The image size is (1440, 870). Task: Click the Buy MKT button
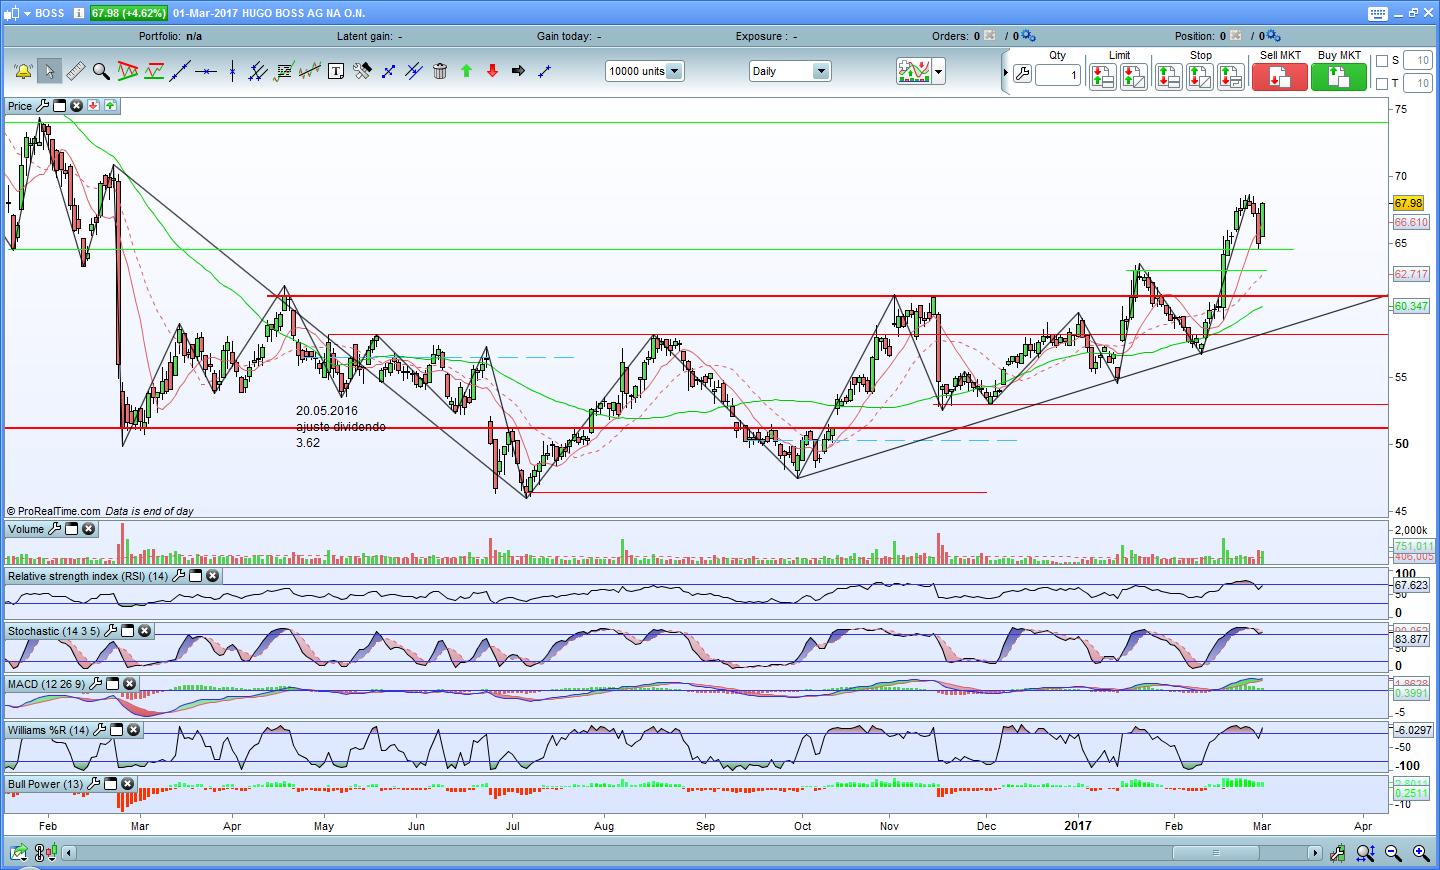(1338, 76)
